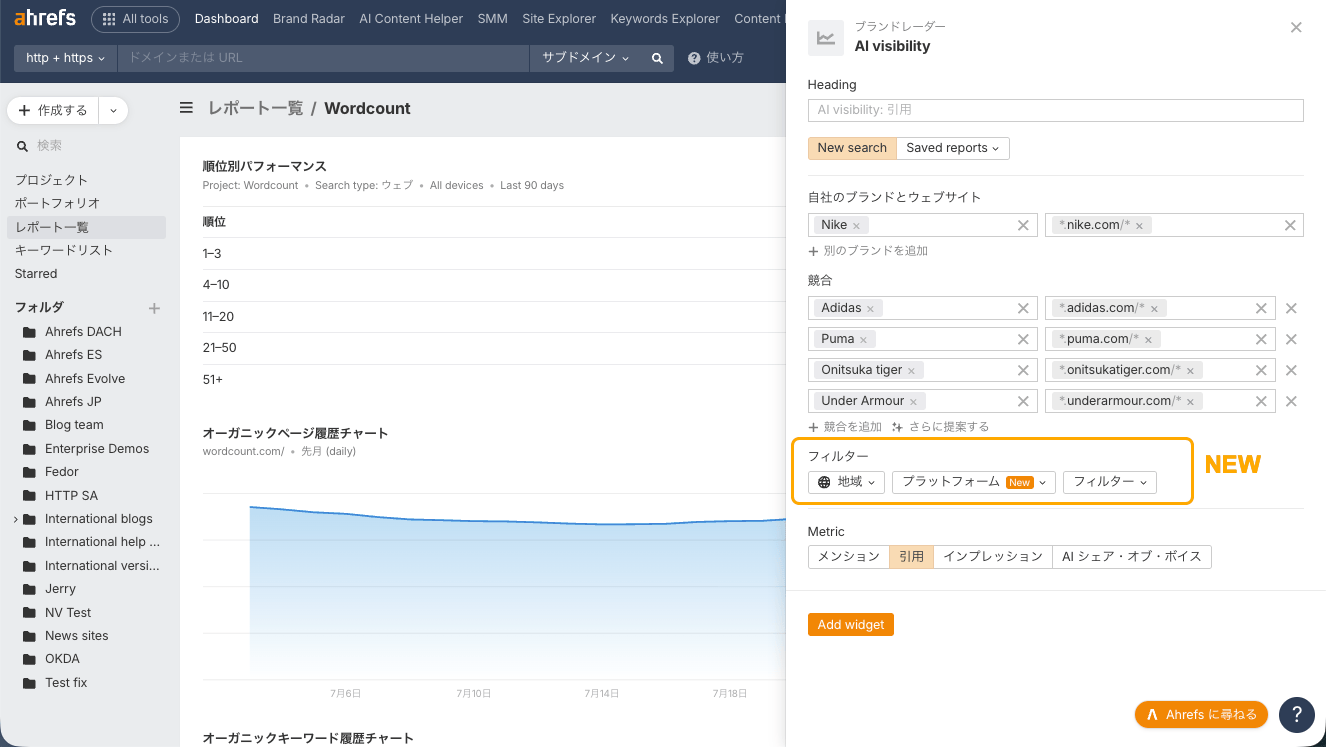This screenshot has width=1326, height=747.
Task: Click the Ahrefs logo
Action: 44,18
